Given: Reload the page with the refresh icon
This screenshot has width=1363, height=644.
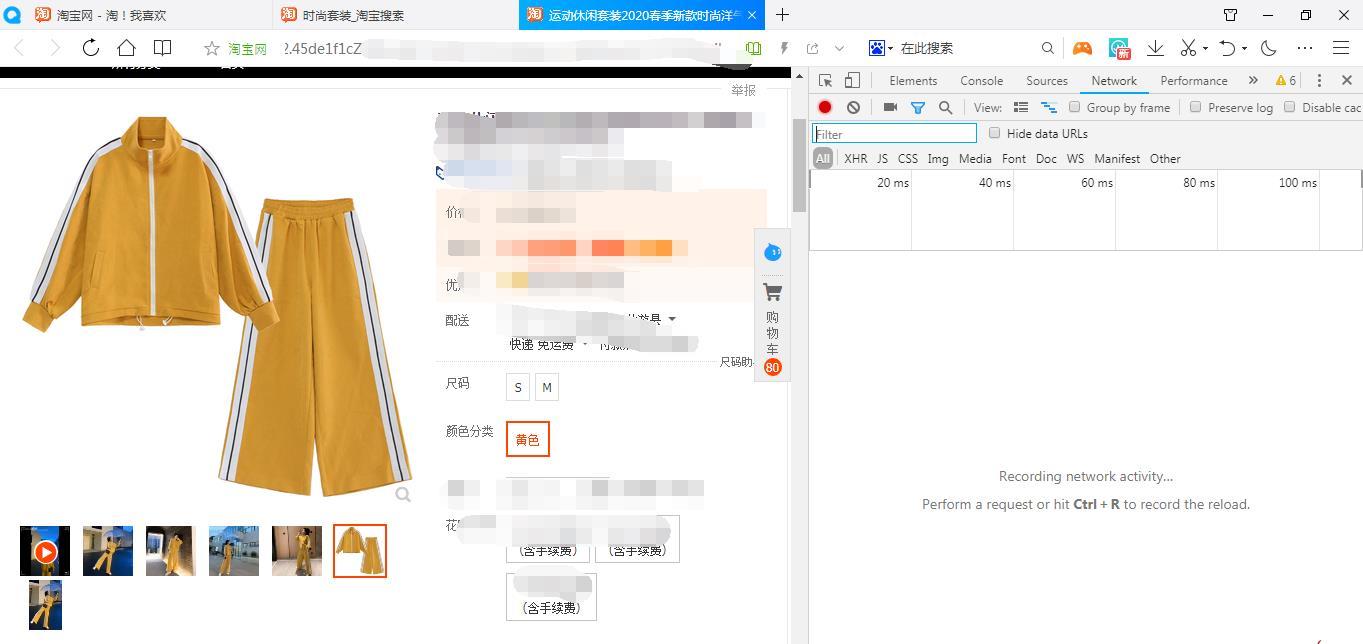Looking at the screenshot, I should 90,47.
